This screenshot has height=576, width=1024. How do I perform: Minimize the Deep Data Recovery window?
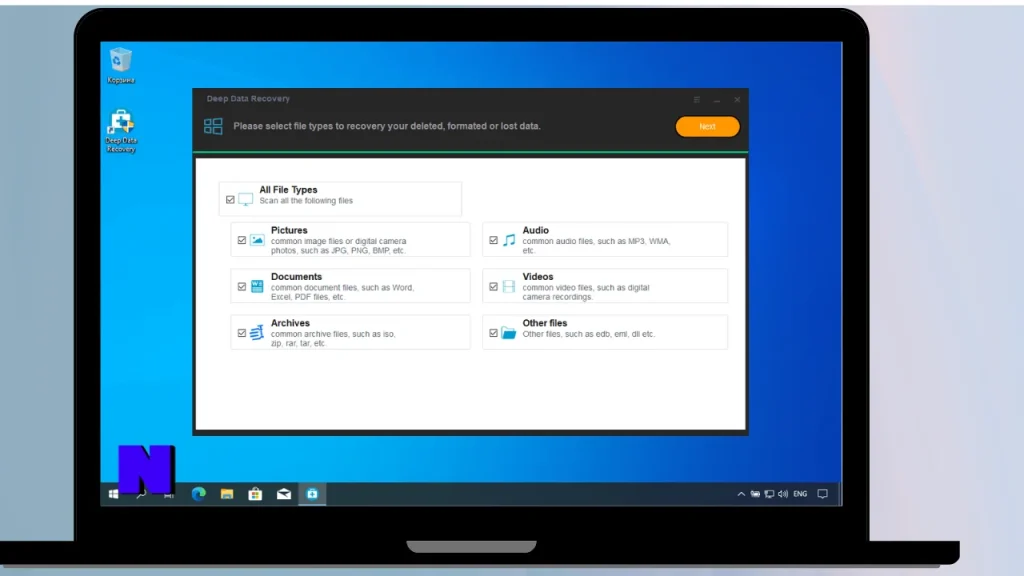pos(717,100)
